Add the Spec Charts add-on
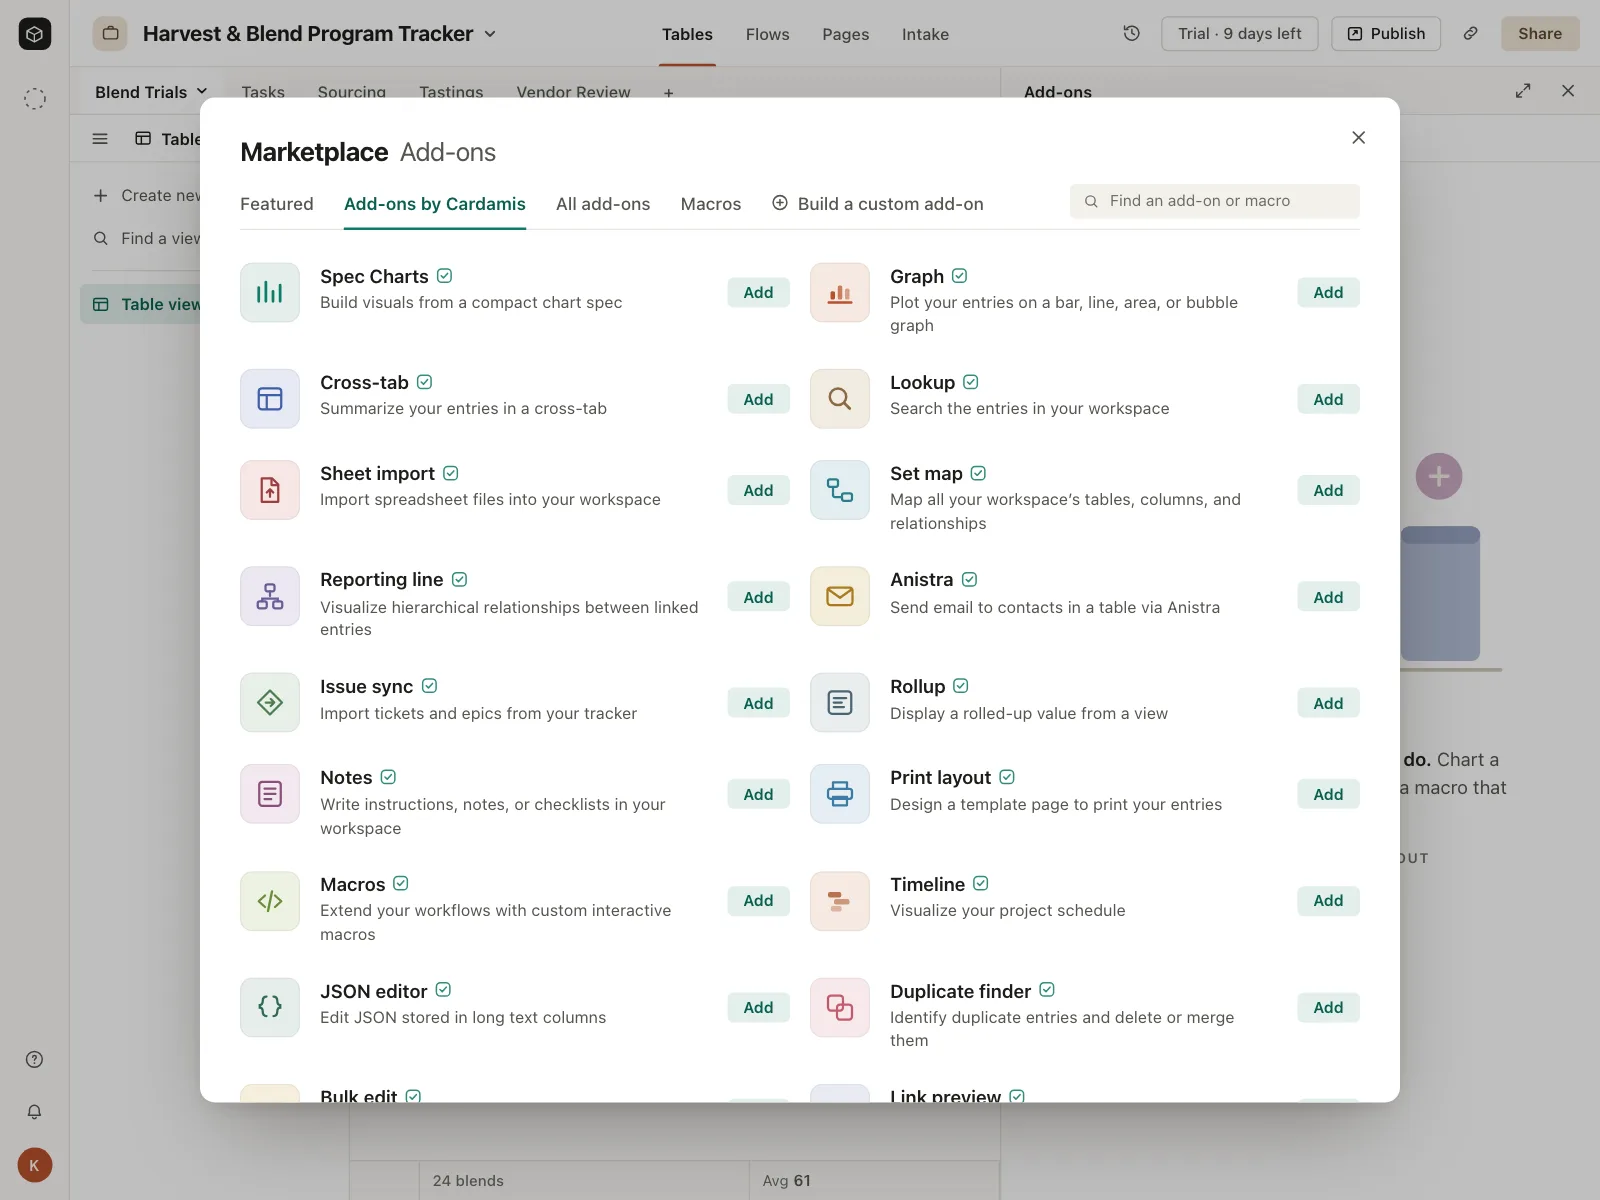 point(759,292)
